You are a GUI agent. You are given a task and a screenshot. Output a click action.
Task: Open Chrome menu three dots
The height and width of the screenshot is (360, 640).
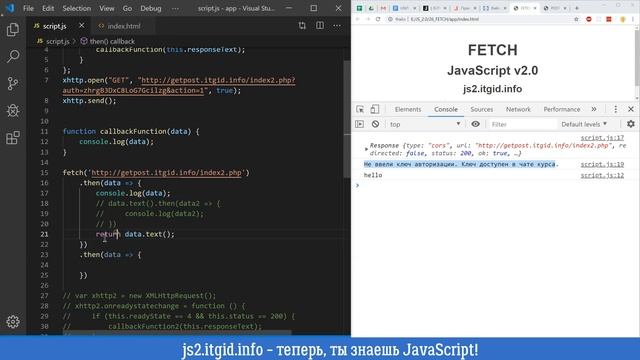[x=633, y=19]
